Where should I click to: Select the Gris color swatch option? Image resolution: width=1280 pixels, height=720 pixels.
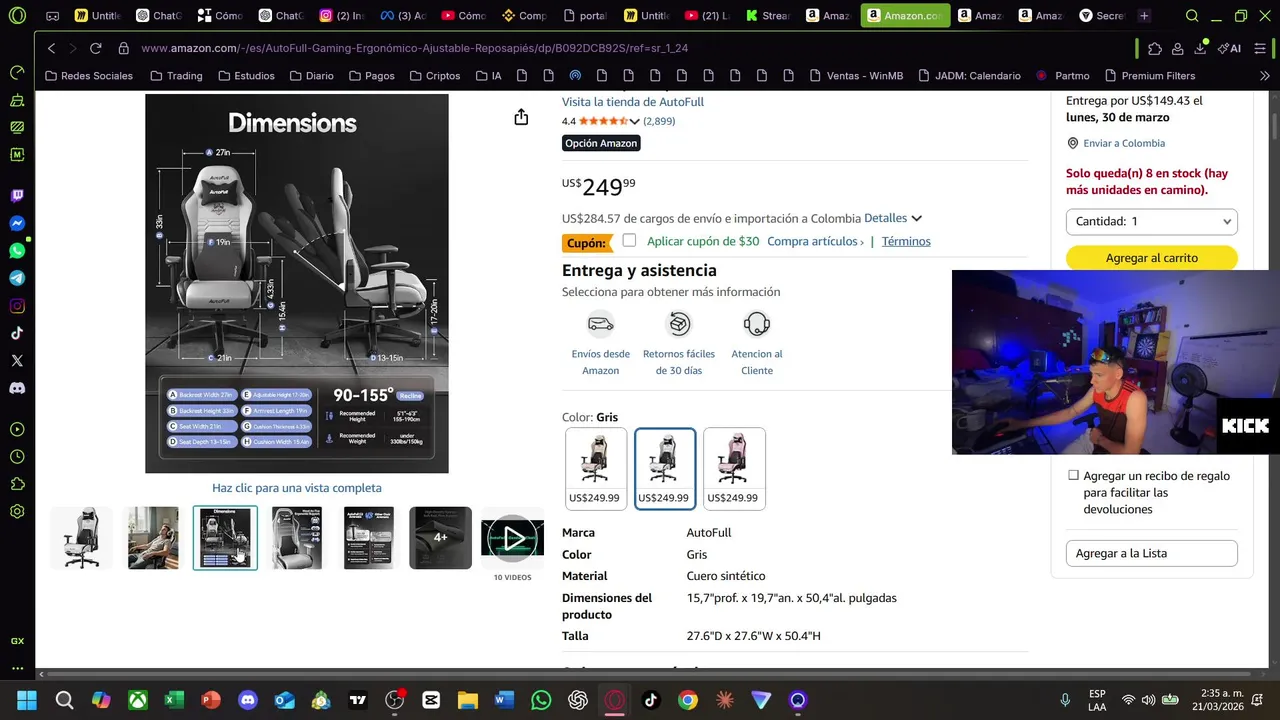pyautogui.click(x=665, y=469)
